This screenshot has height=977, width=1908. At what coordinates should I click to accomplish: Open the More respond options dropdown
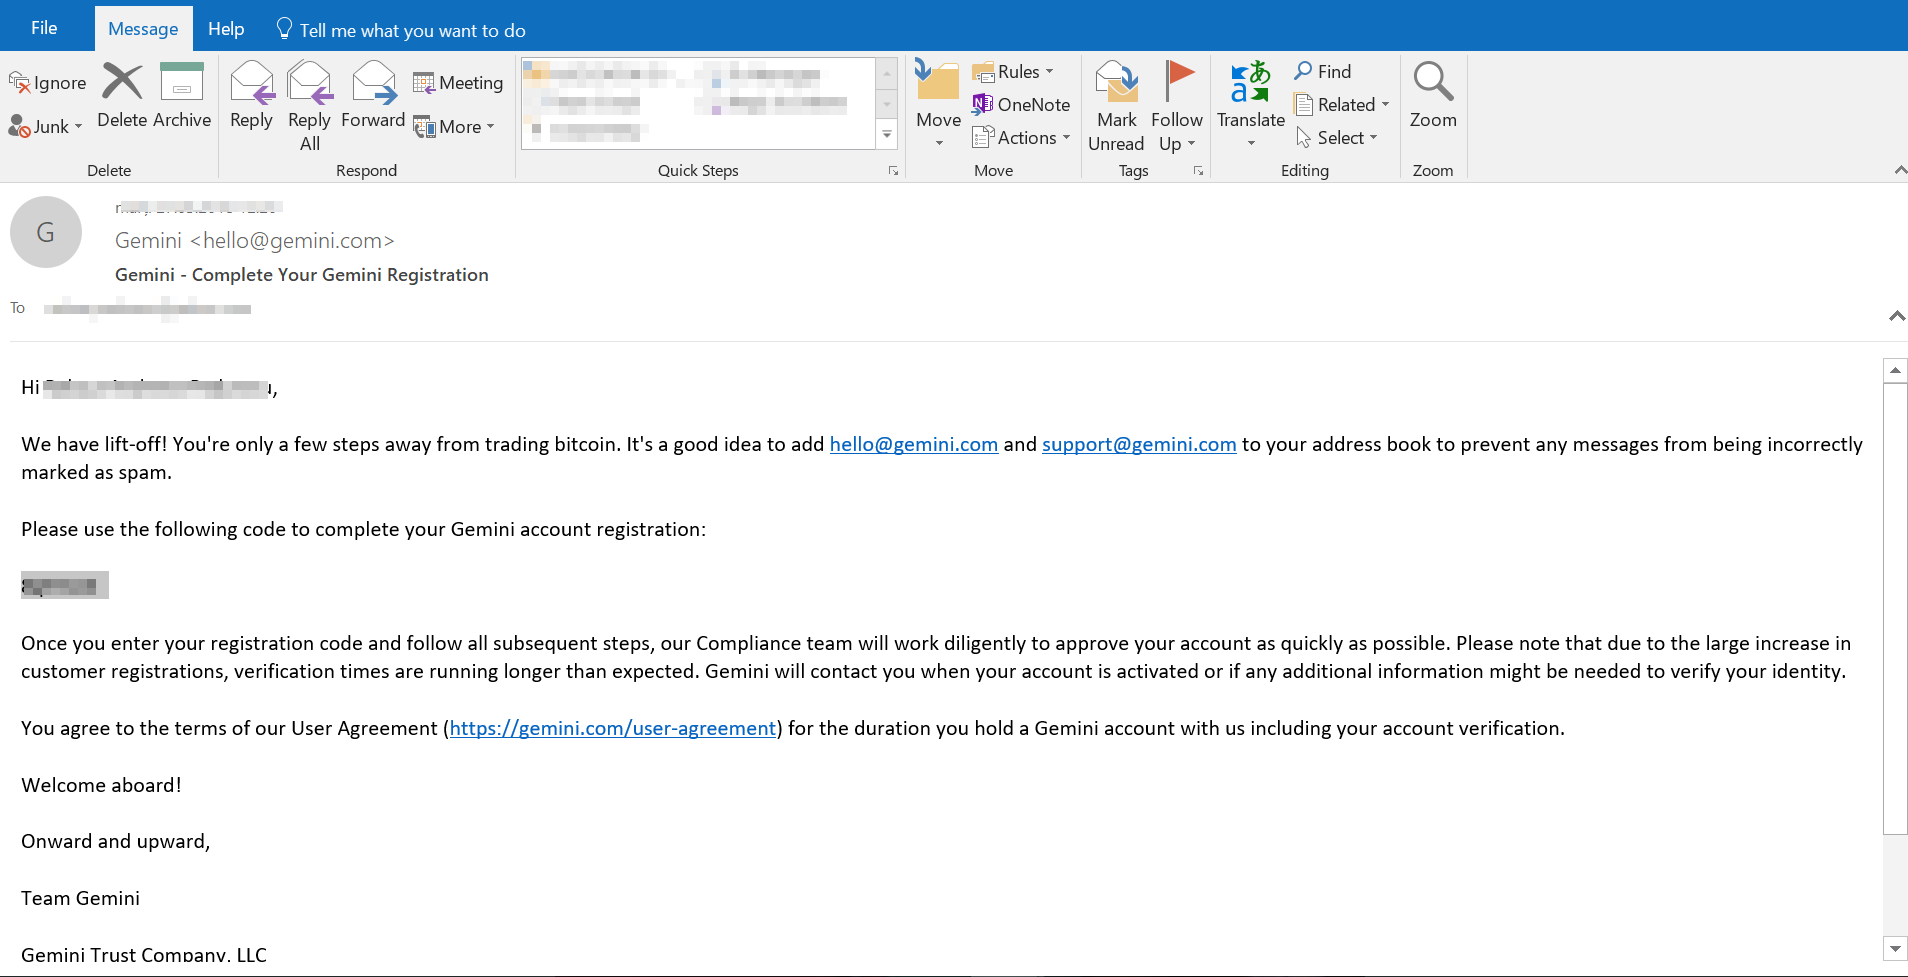point(455,127)
